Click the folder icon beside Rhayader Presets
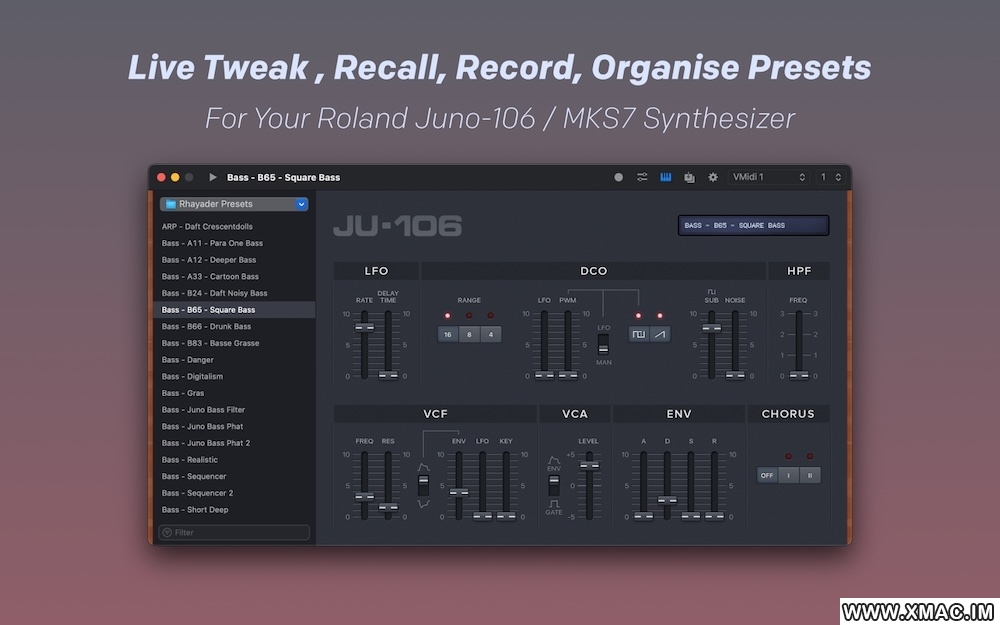This screenshot has height=625, width=1000. pos(170,204)
